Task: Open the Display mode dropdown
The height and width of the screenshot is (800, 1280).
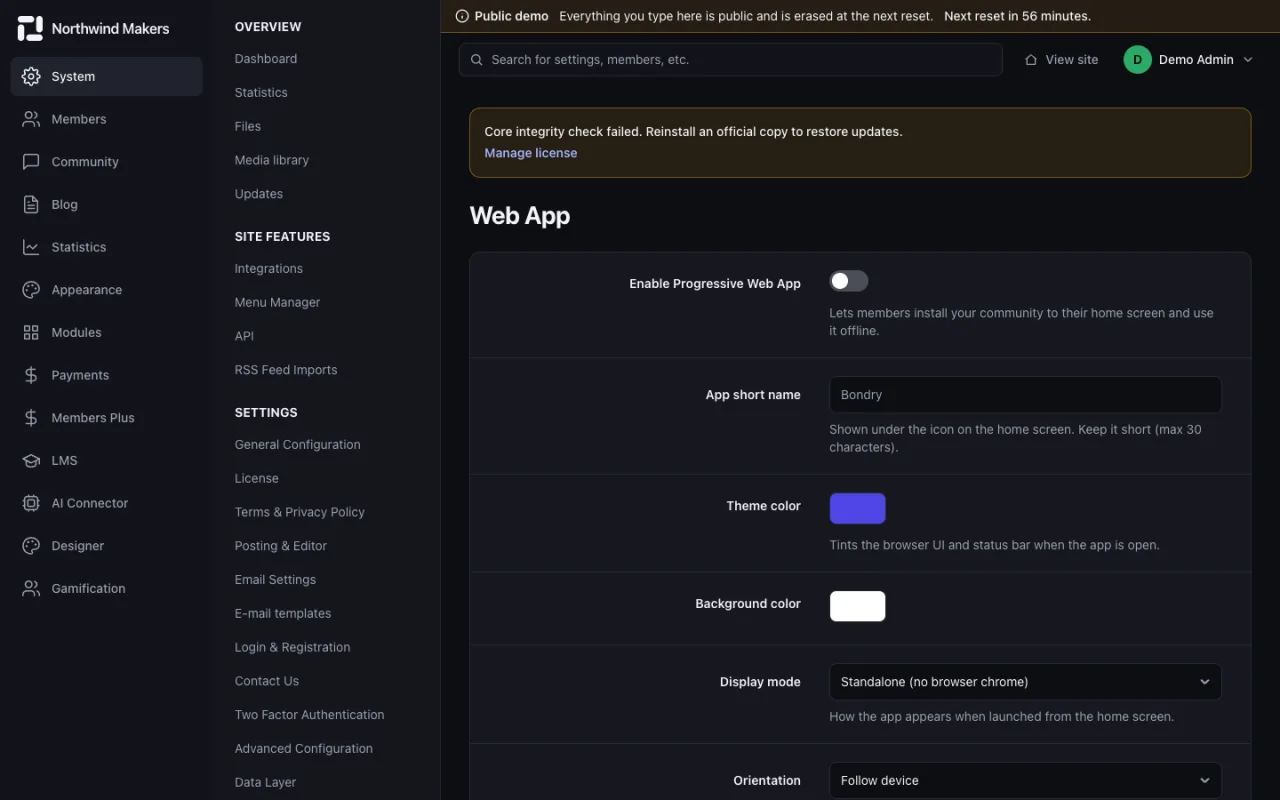Action: coord(1025,682)
